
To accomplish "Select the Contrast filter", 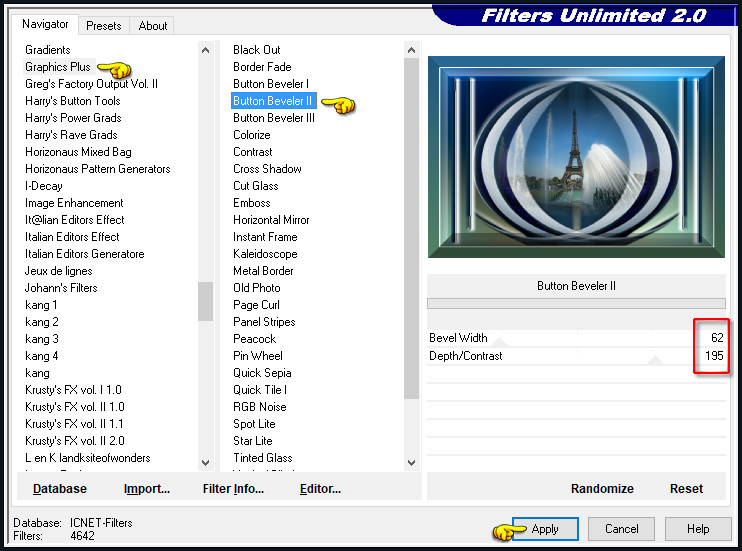I will [253, 152].
